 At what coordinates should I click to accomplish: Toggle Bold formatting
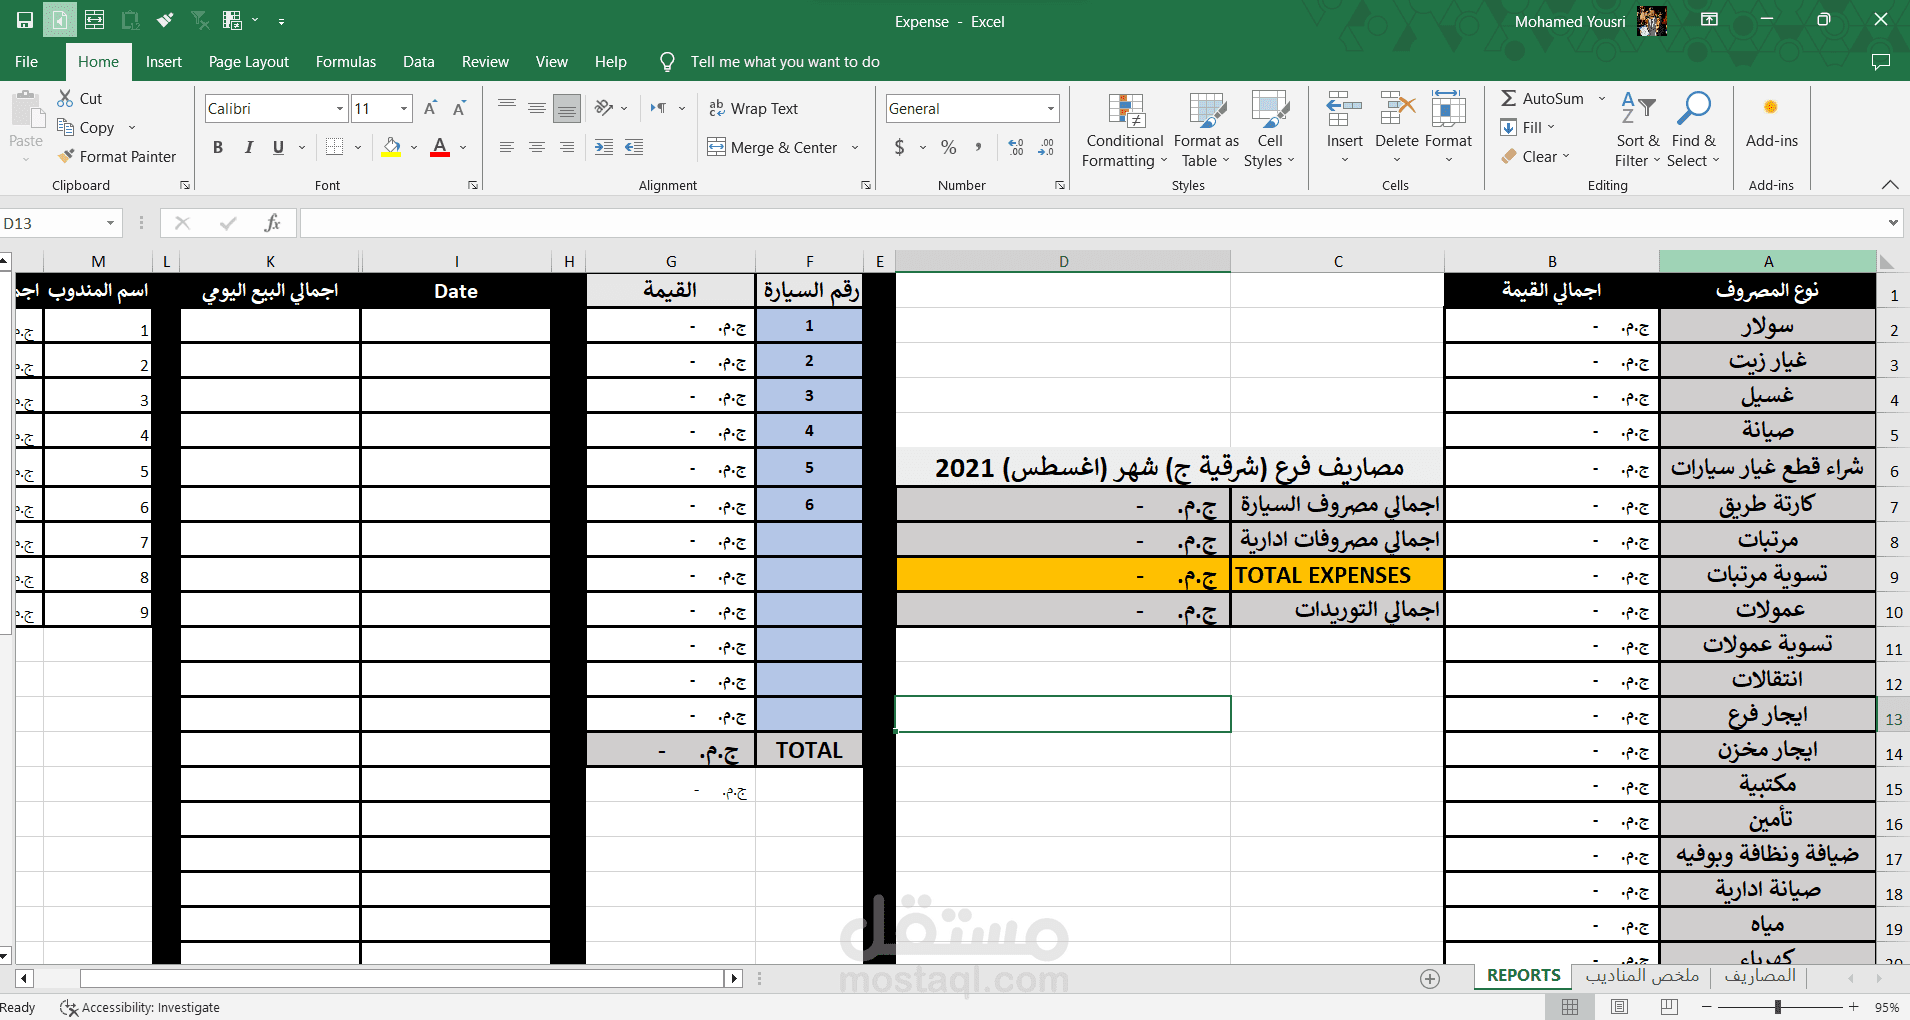click(x=218, y=147)
